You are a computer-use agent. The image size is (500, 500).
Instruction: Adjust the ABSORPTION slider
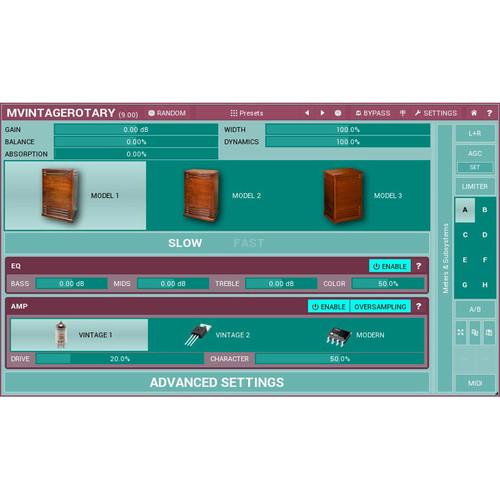pos(136,154)
